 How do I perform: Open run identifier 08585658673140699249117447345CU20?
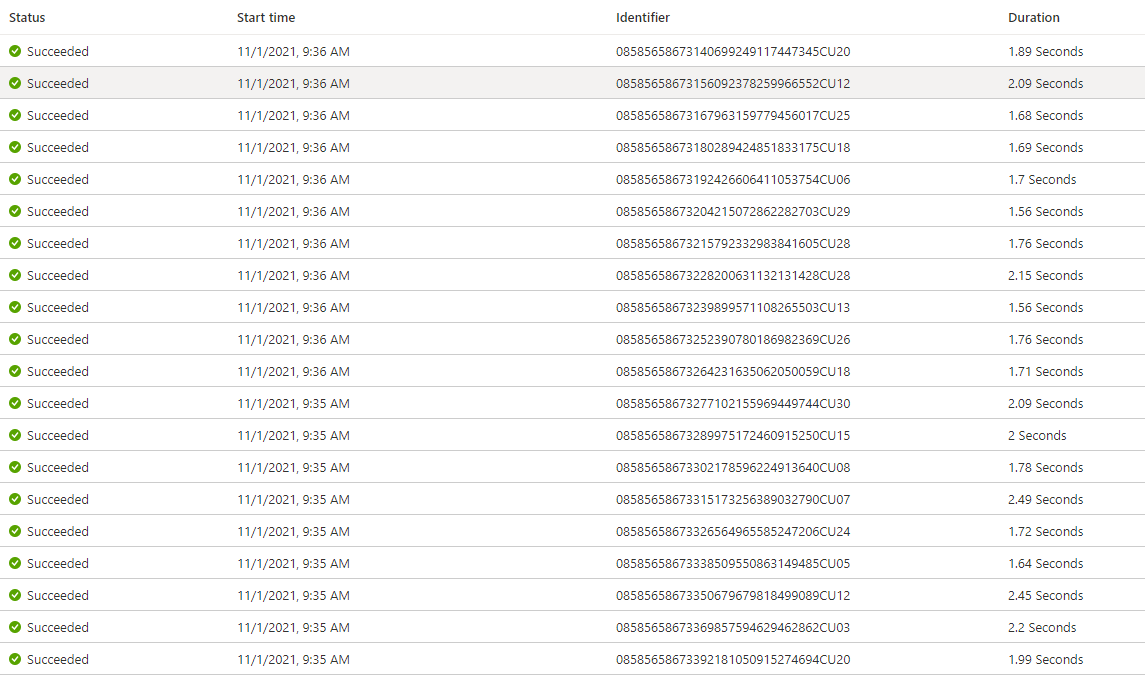(x=733, y=52)
